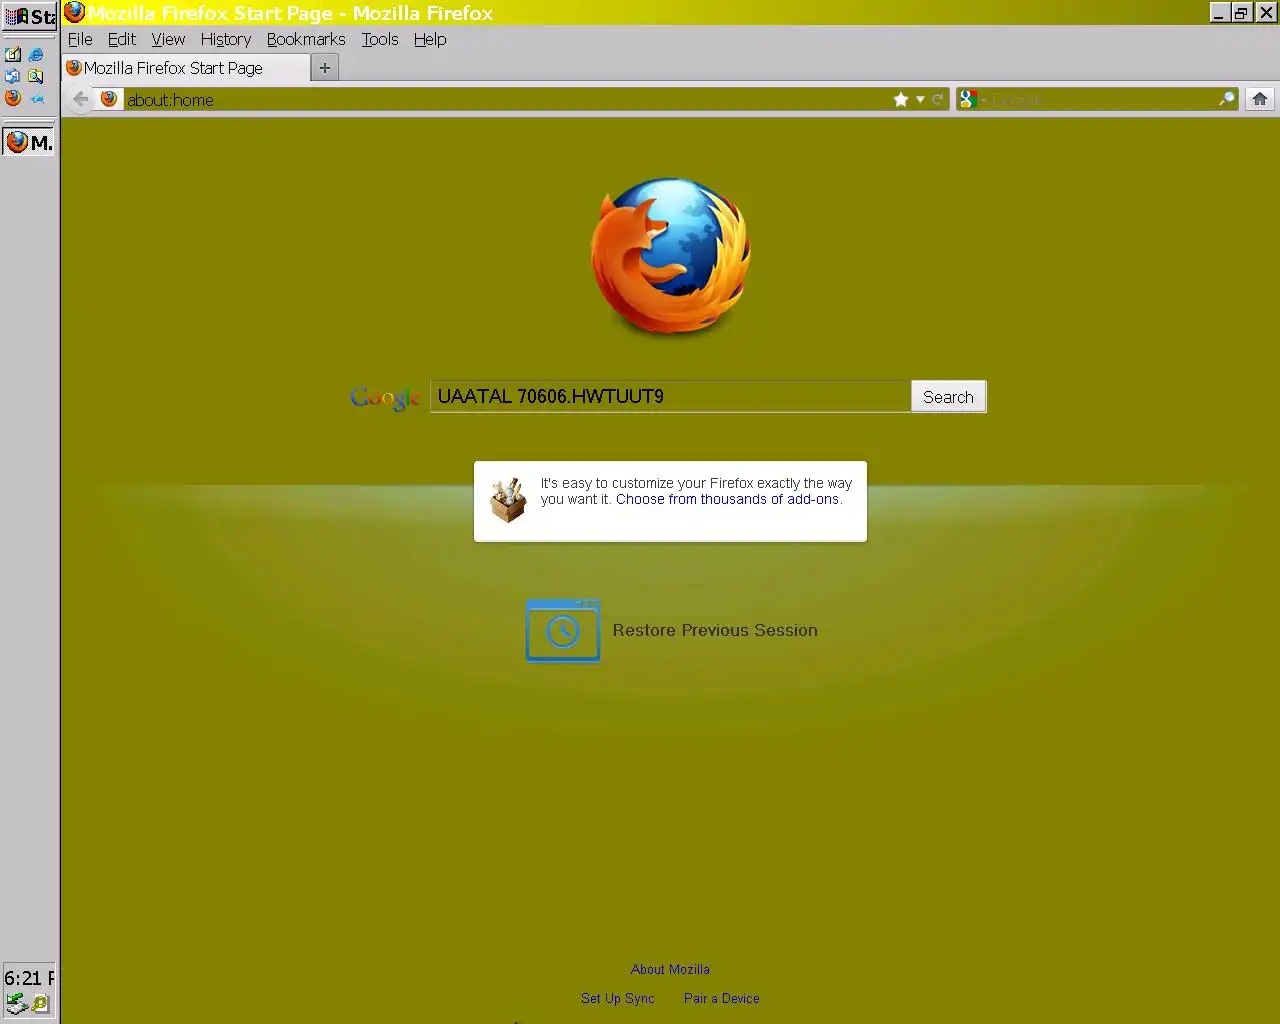Image resolution: width=1280 pixels, height=1024 pixels.
Task: Select the Mozilla Firefox Start Page tab
Action: [x=186, y=68]
